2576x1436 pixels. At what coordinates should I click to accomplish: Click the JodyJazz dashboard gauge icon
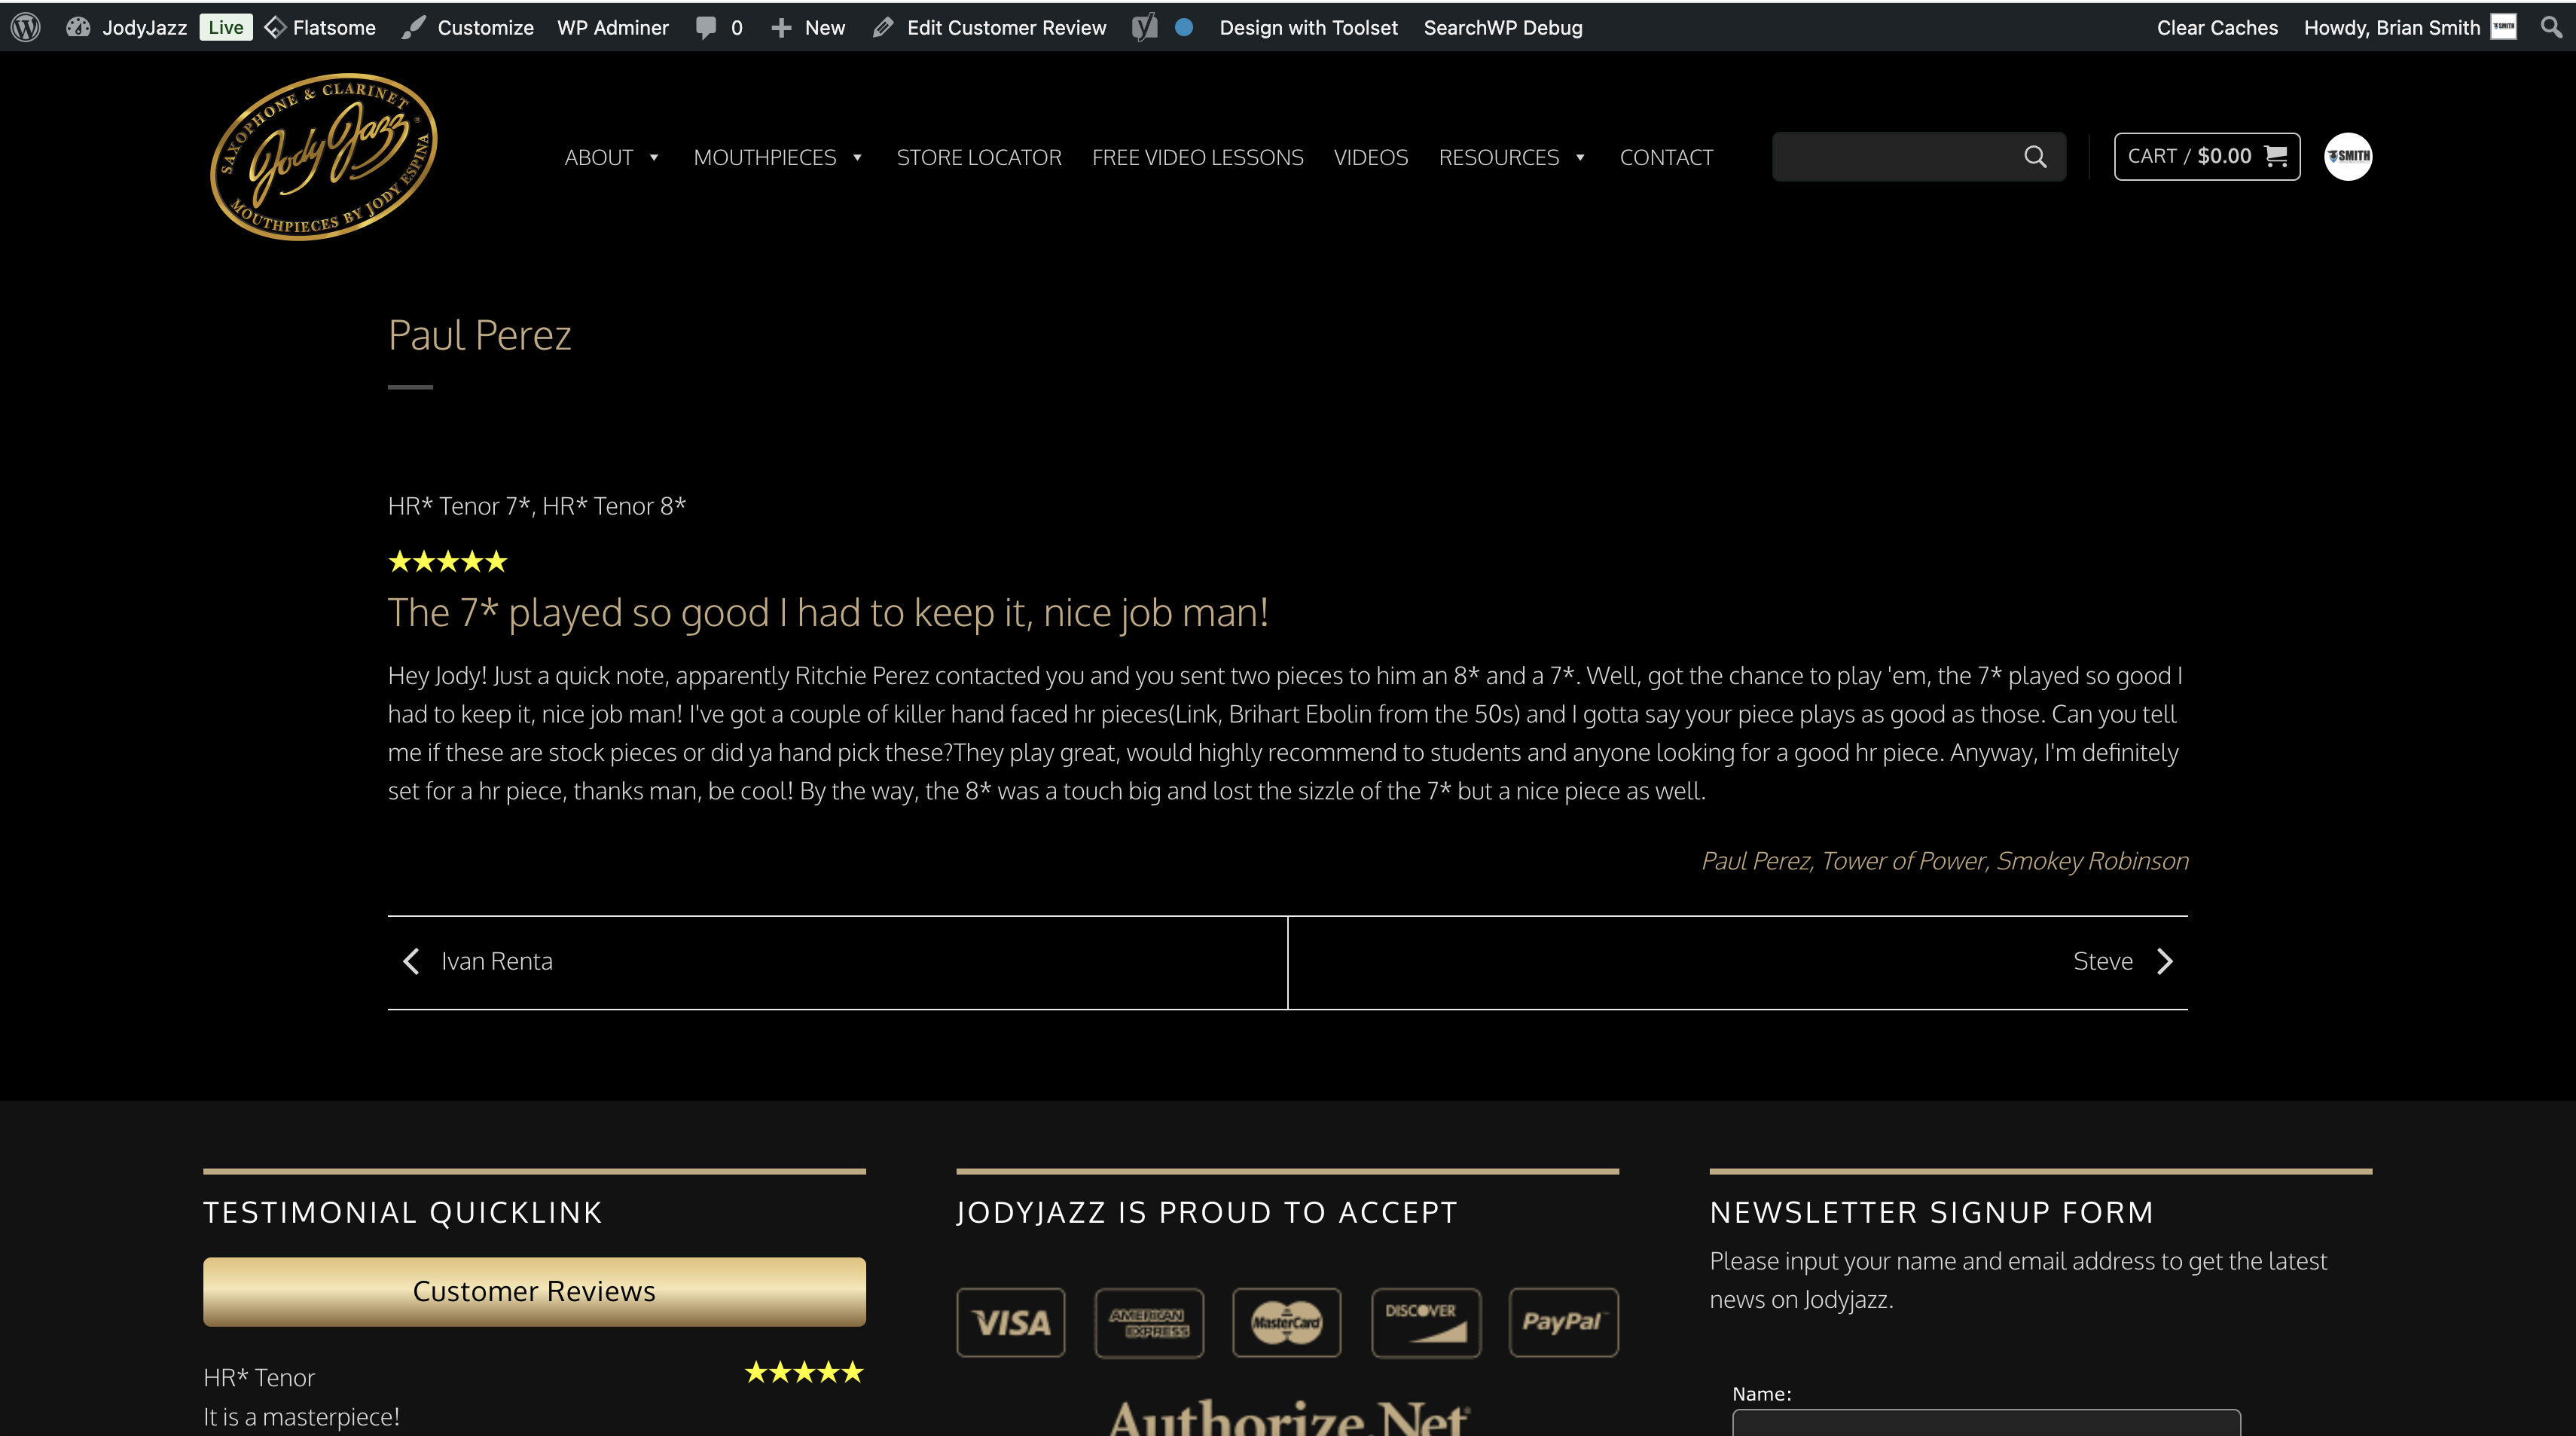pos(78,27)
